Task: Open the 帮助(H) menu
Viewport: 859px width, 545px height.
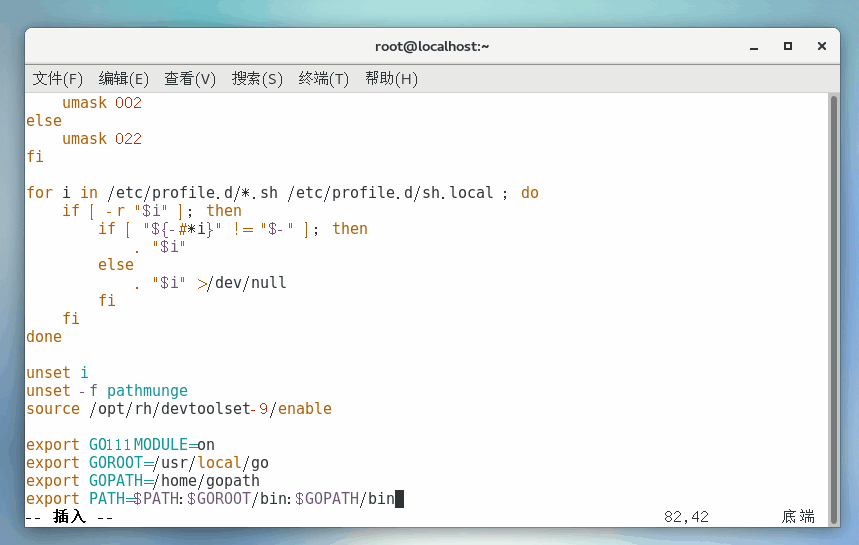Action: [391, 79]
